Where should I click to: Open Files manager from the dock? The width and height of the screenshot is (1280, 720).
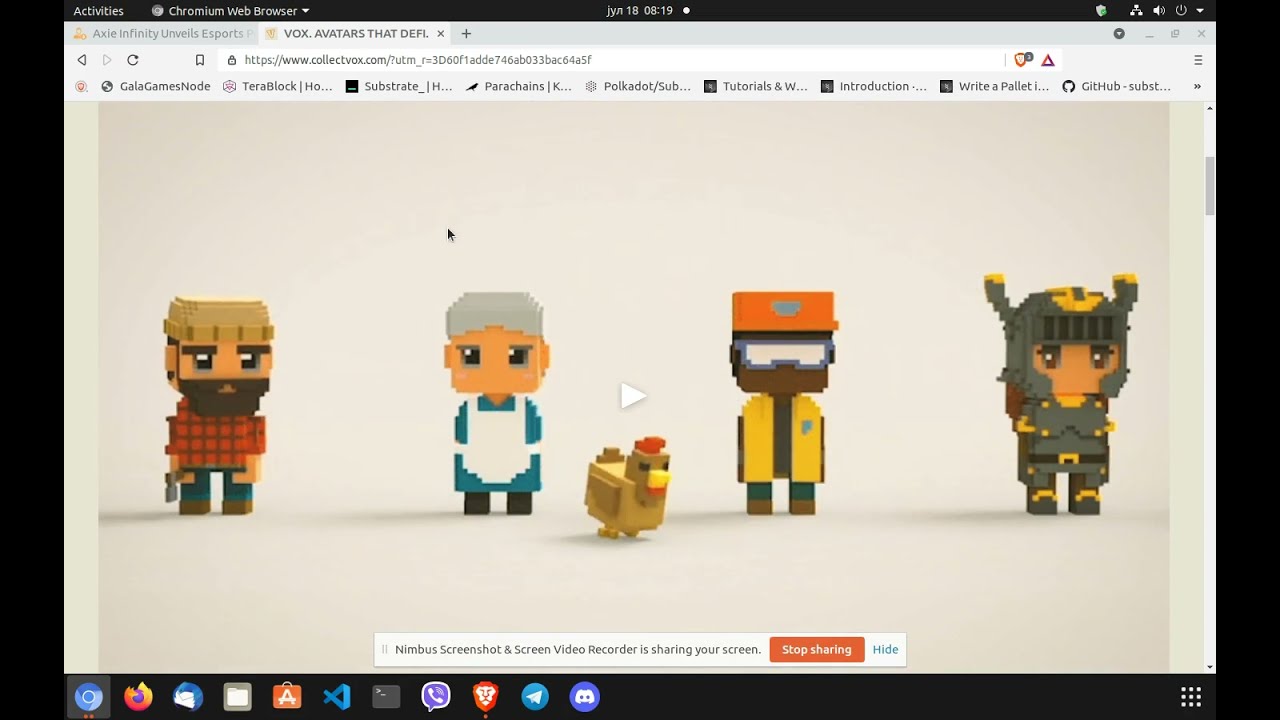click(x=238, y=697)
